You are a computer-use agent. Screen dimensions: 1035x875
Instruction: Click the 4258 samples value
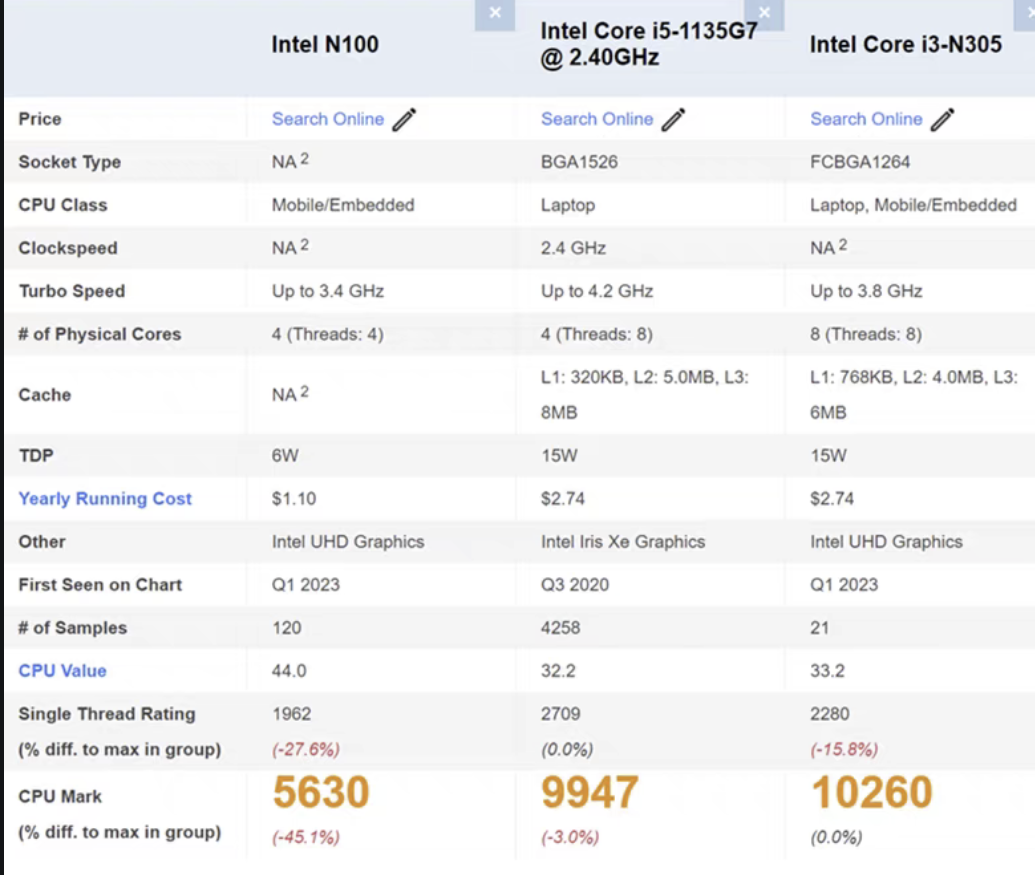click(x=560, y=628)
